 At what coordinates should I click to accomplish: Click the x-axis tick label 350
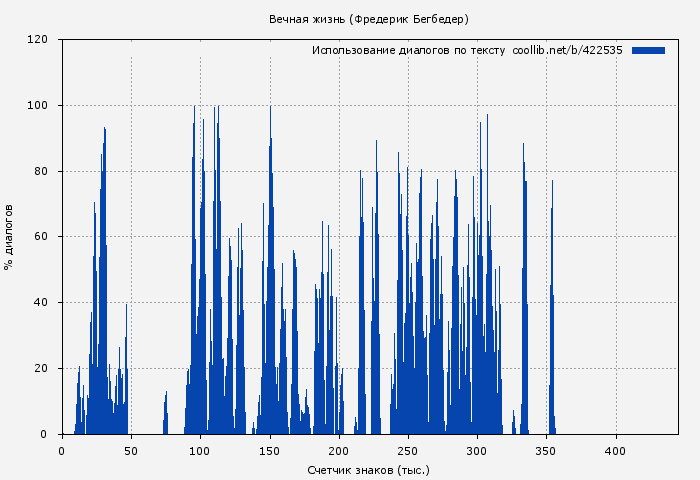click(547, 451)
